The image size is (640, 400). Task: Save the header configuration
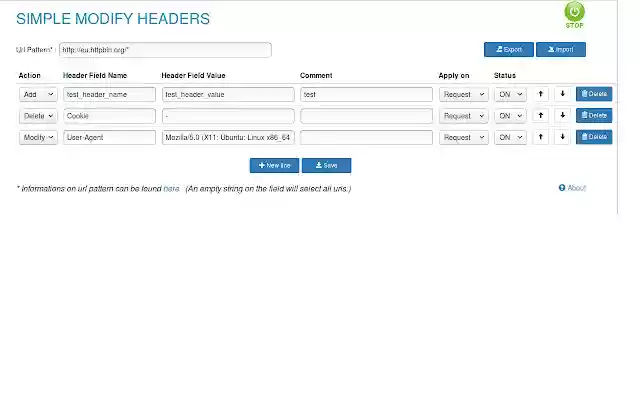(326, 165)
